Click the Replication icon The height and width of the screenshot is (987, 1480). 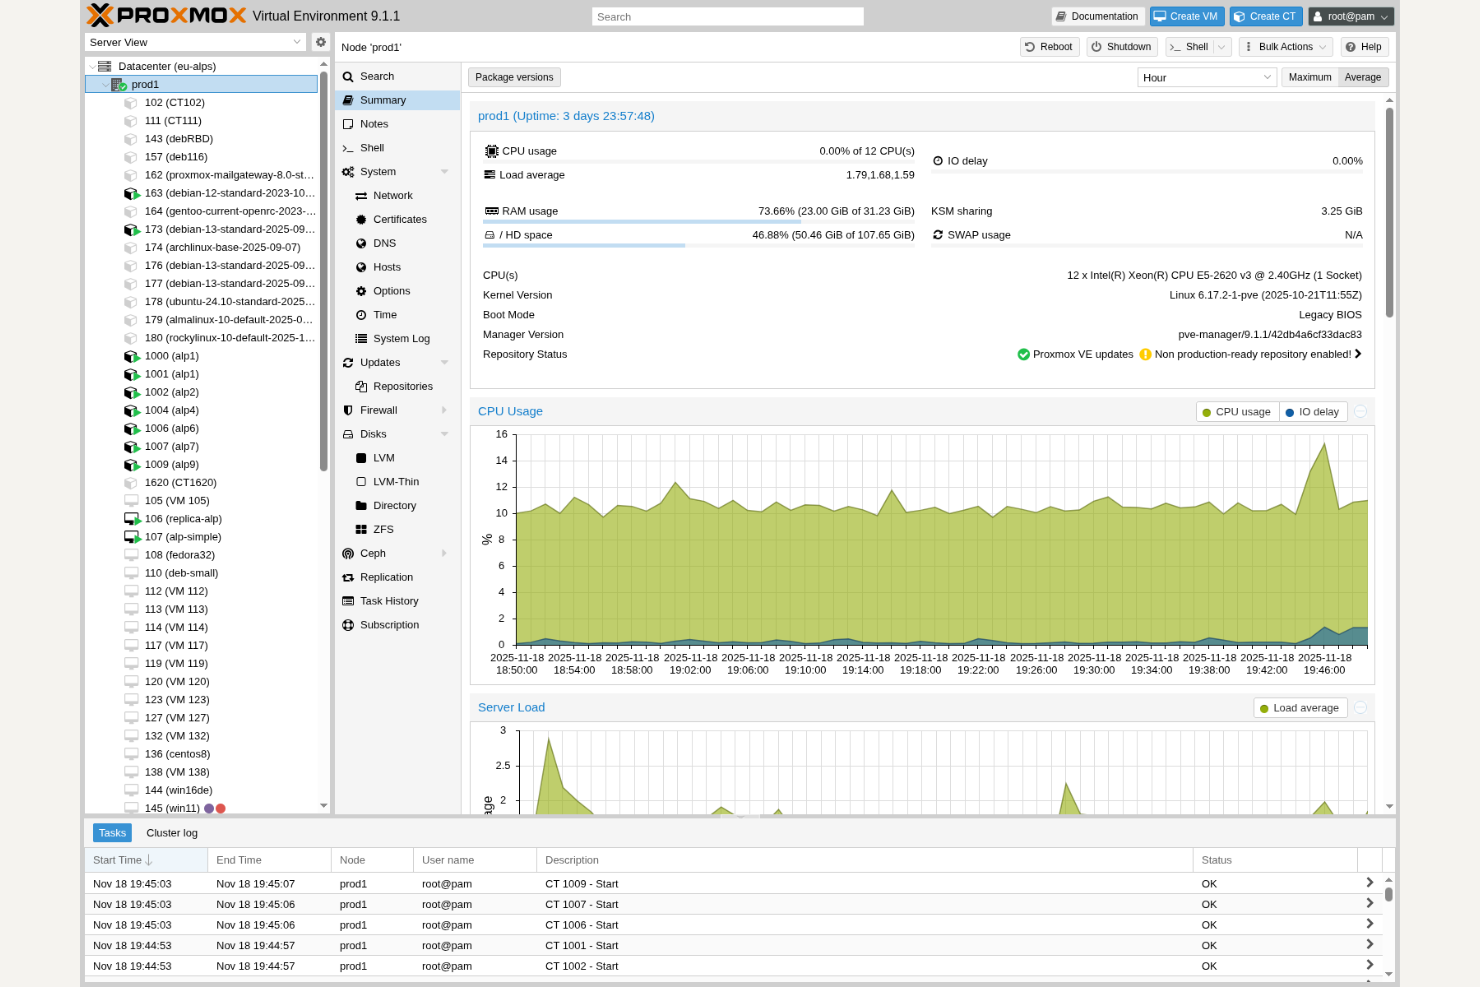(x=348, y=578)
